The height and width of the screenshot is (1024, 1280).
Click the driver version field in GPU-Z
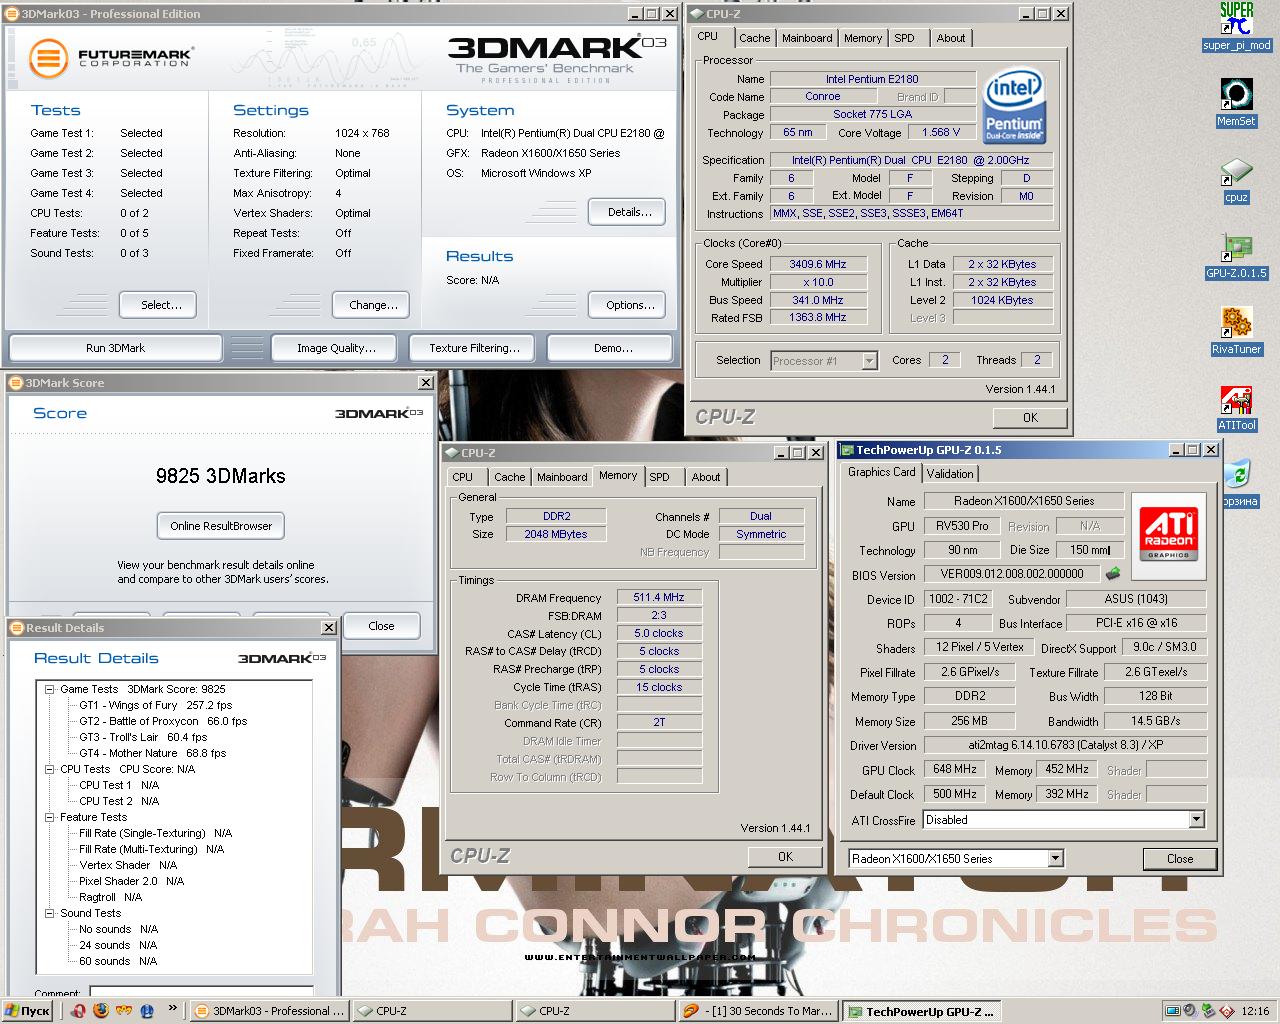pos(1065,745)
